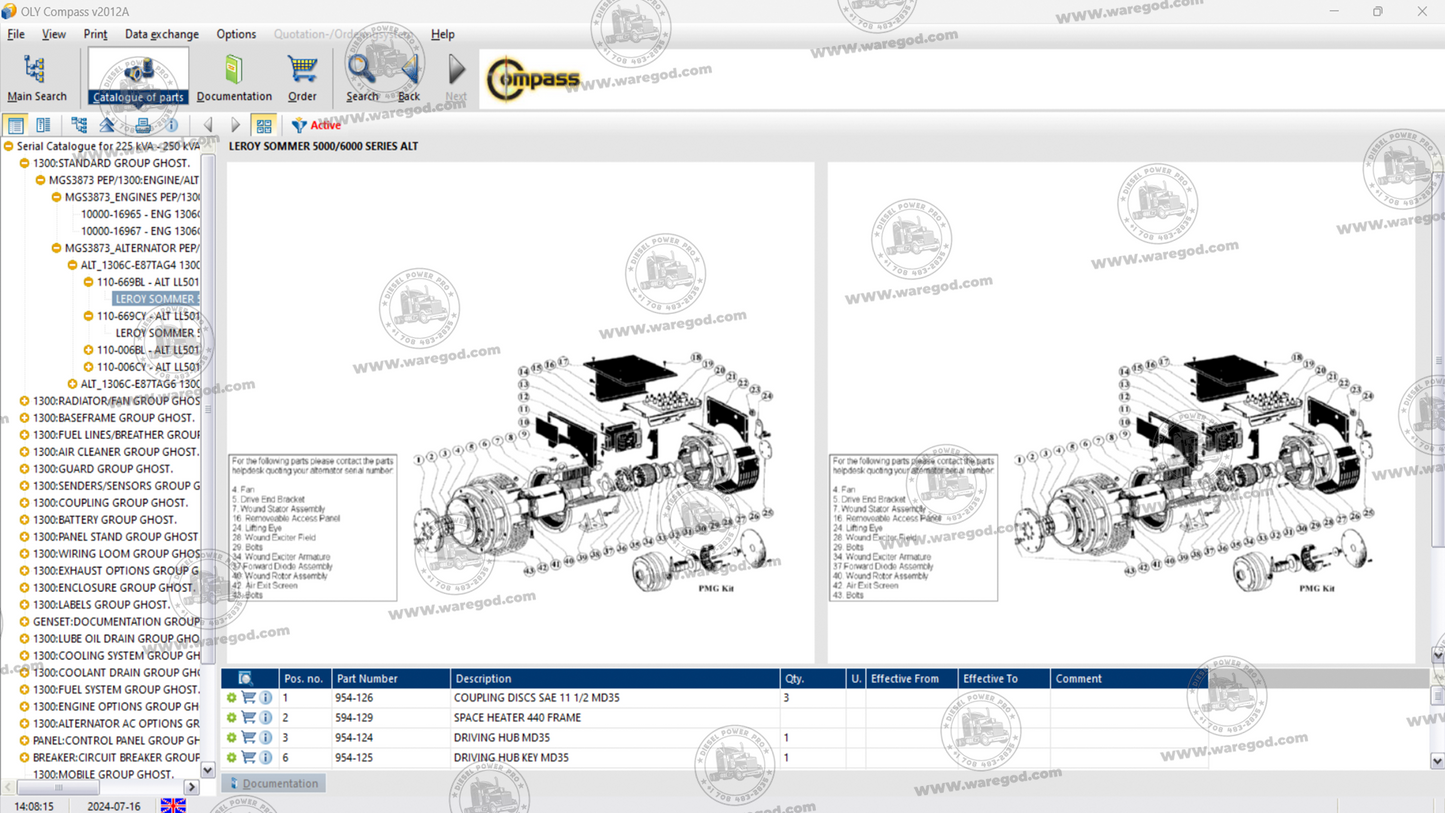Click the parts table search column icon
Image resolution: width=1445 pixels, height=813 pixels.
[x=245, y=678]
